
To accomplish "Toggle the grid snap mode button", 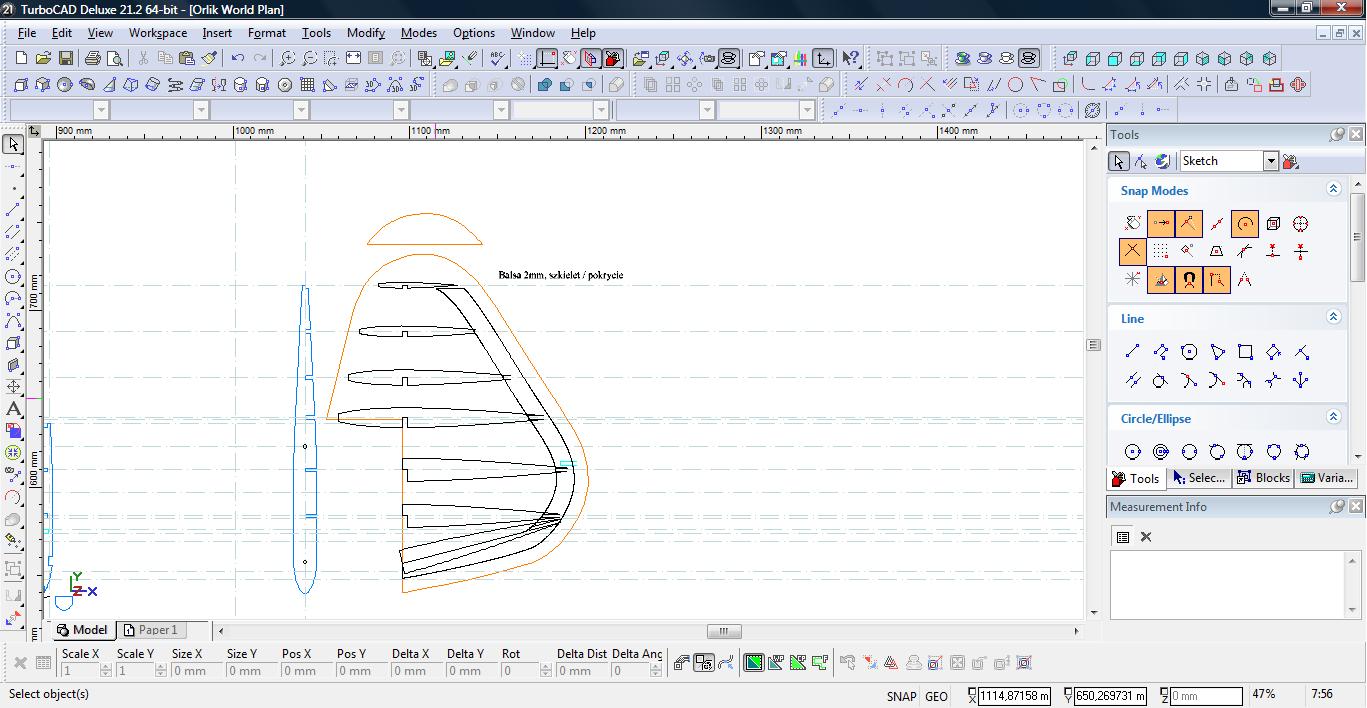I will [x=1160, y=252].
